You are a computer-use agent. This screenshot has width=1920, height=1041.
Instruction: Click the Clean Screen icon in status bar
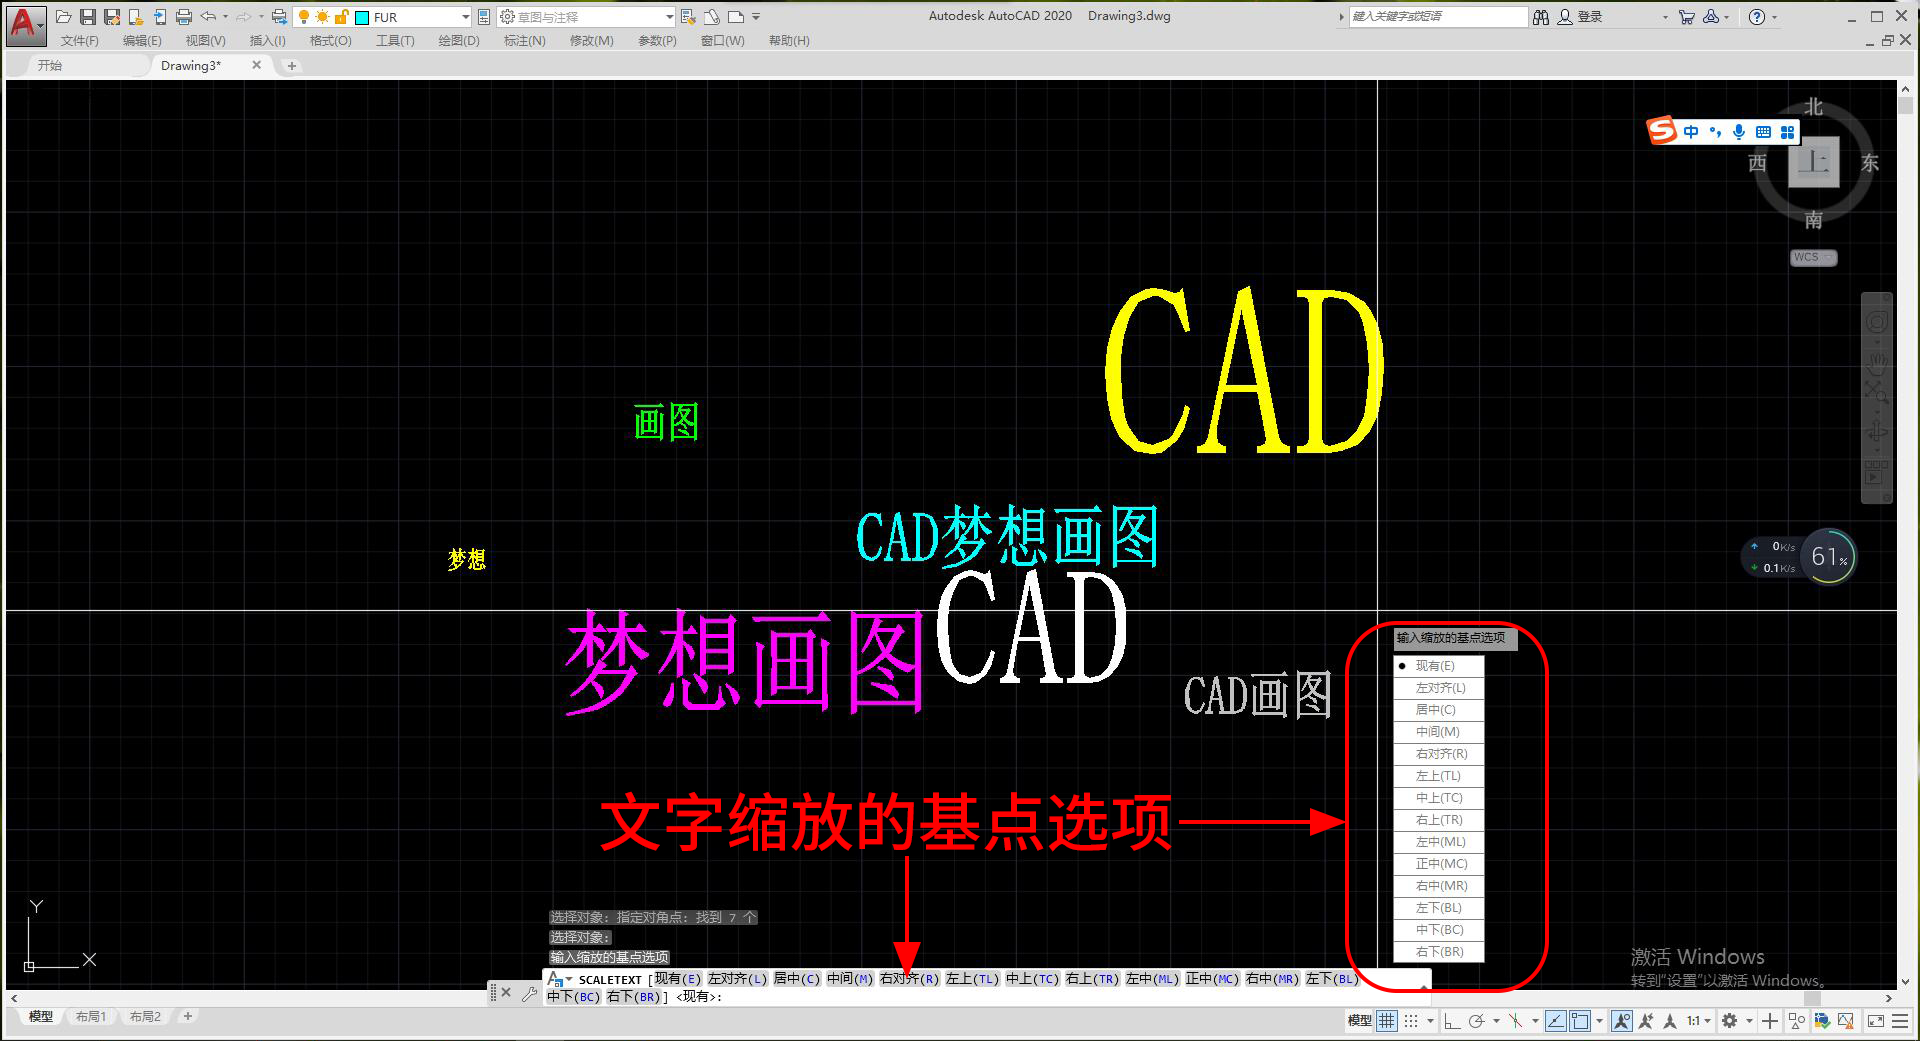click(x=1876, y=1021)
